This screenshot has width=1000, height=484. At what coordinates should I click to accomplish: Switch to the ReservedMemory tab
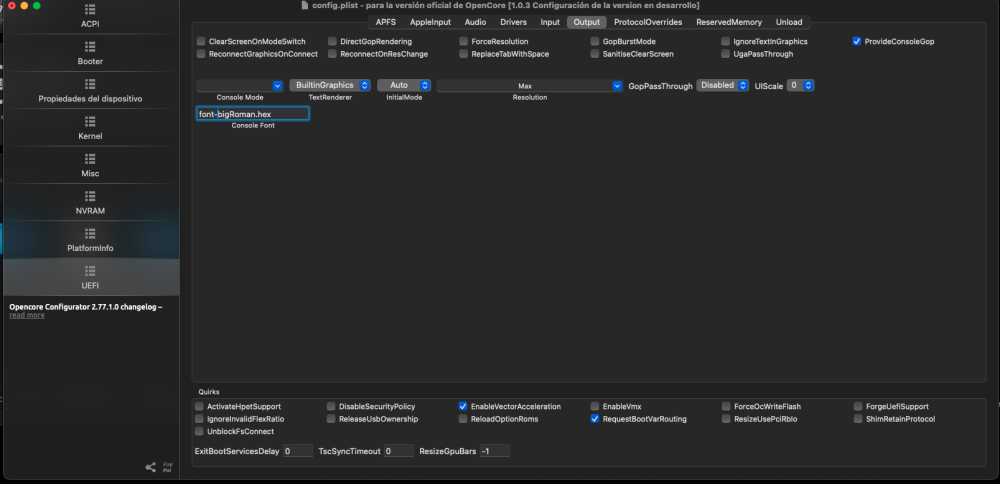pos(729,22)
